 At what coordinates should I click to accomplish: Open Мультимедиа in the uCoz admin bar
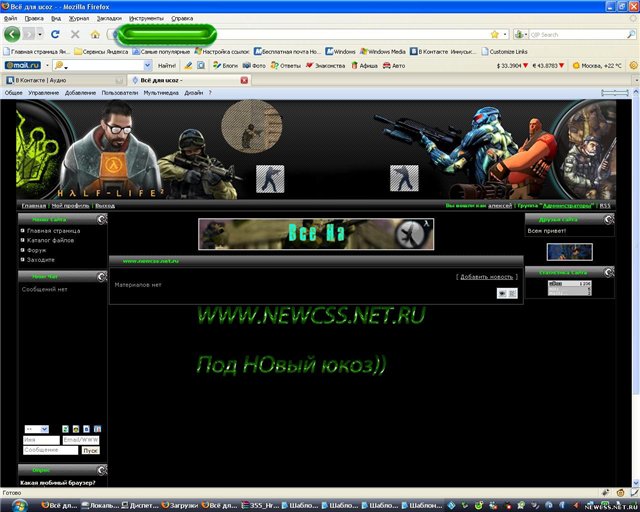(x=161, y=93)
